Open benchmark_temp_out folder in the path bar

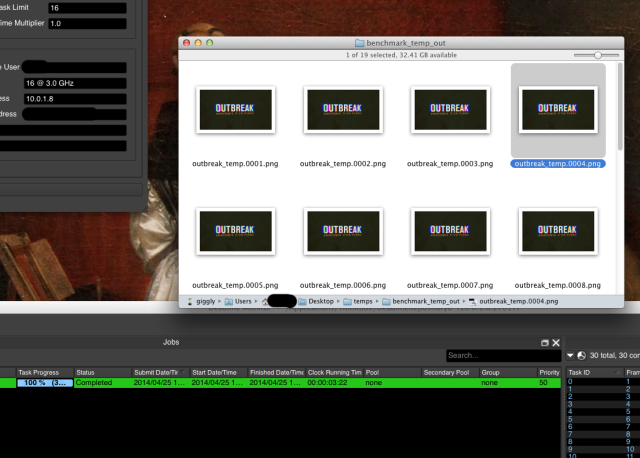pos(421,301)
